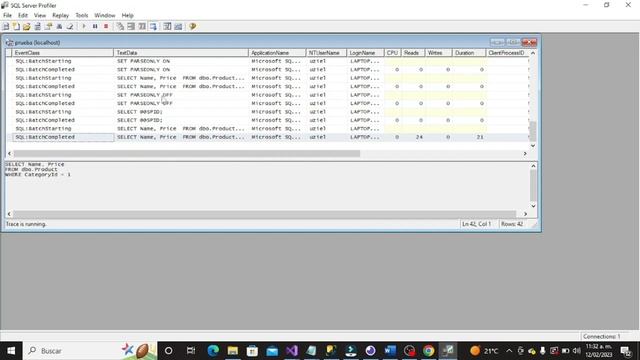Open Database Engine Tuning Advisor toolbar icon
Image resolution: width=640 pixels, height=360 pixels.
point(167,27)
